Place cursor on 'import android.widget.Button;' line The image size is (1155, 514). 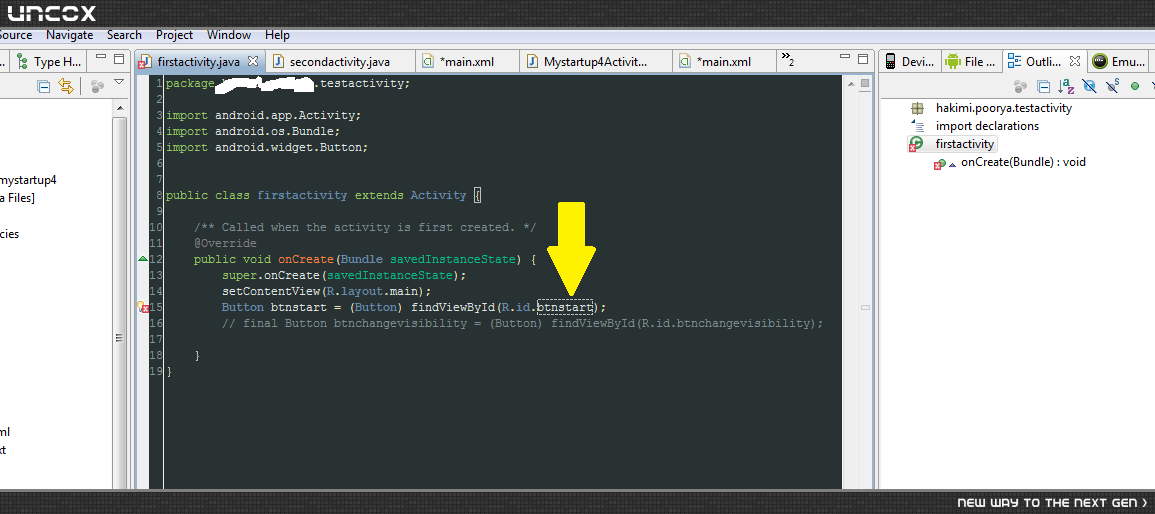coord(267,147)
